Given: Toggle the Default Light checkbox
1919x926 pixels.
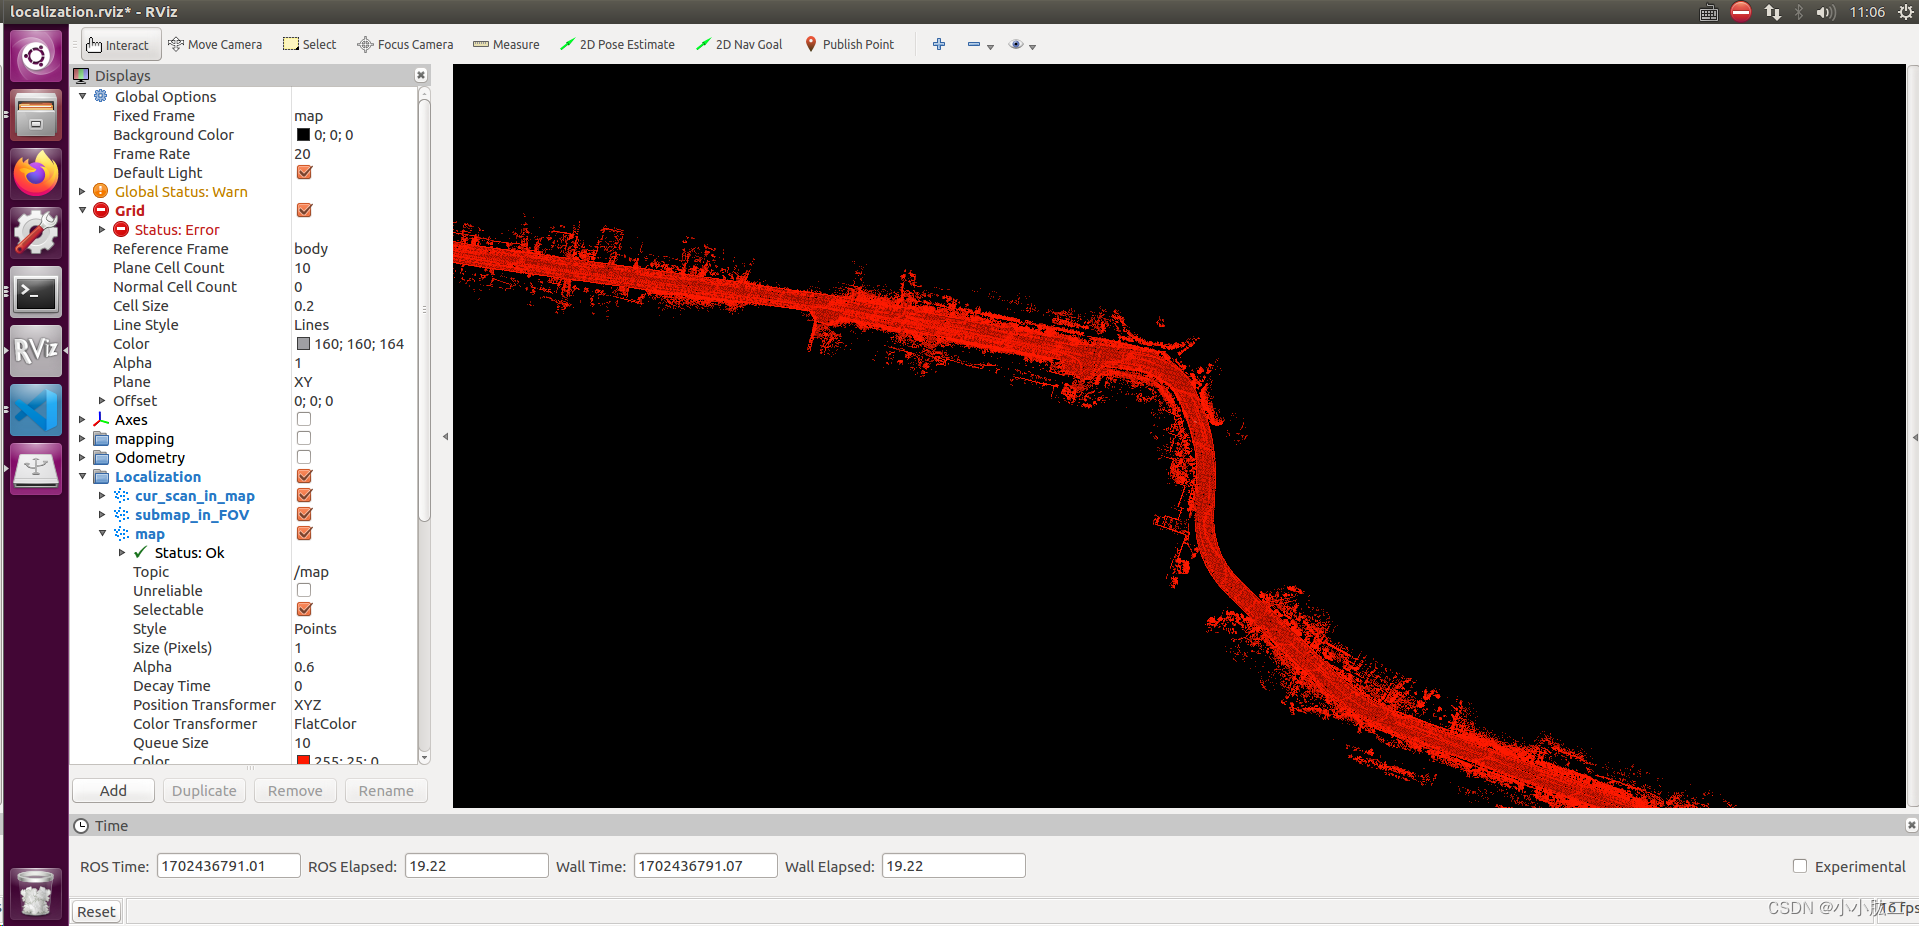Looking at the screenshot, I should coord(304,172).
